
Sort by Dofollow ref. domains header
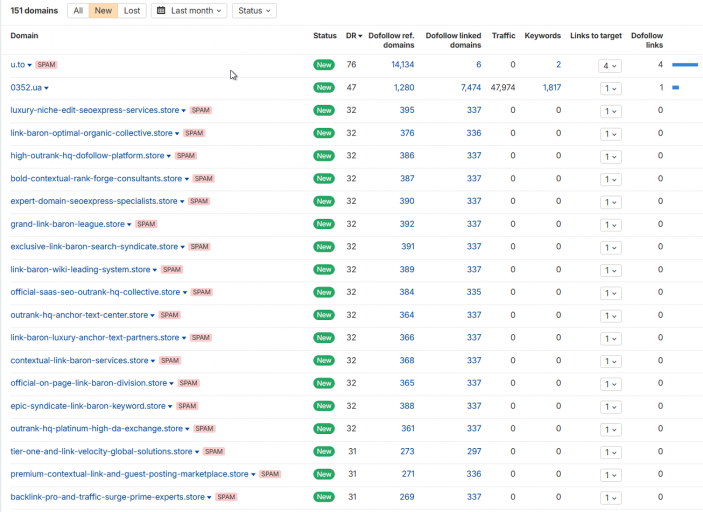(391, 40)
